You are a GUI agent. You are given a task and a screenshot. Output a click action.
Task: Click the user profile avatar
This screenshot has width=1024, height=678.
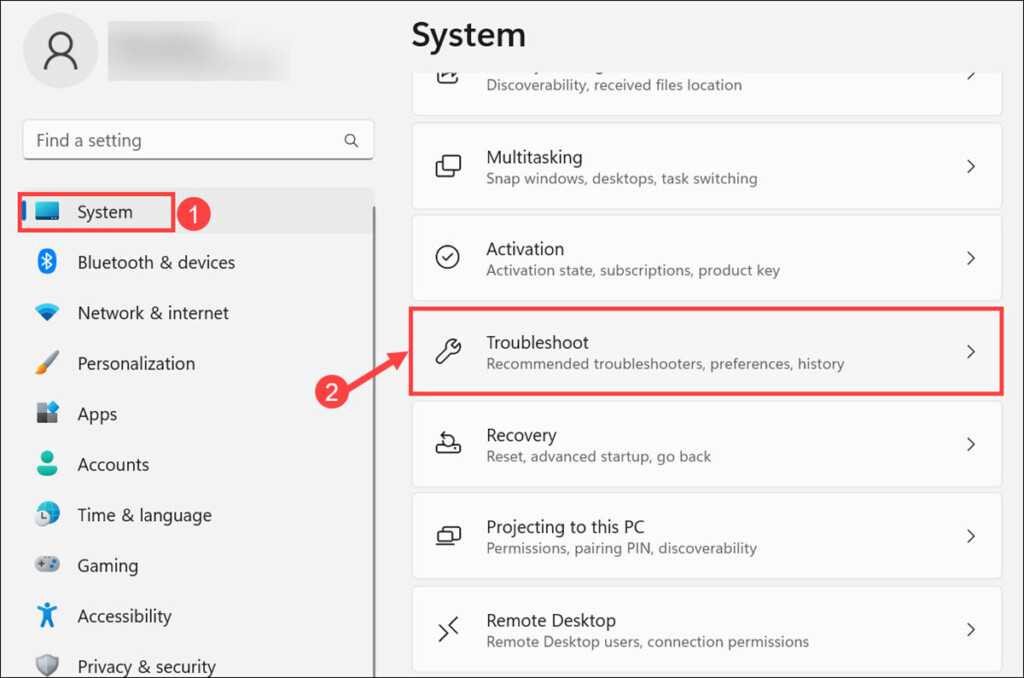[x=61, y=50]
